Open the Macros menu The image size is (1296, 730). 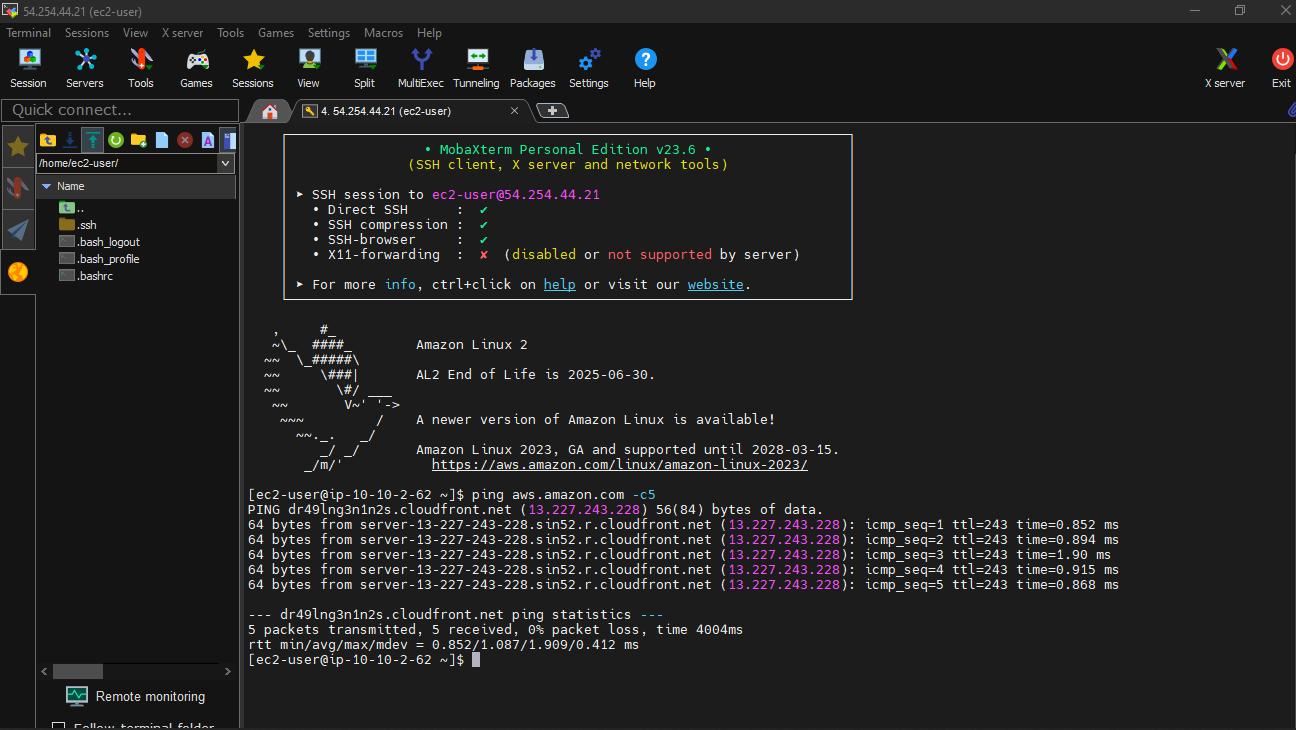383,33
